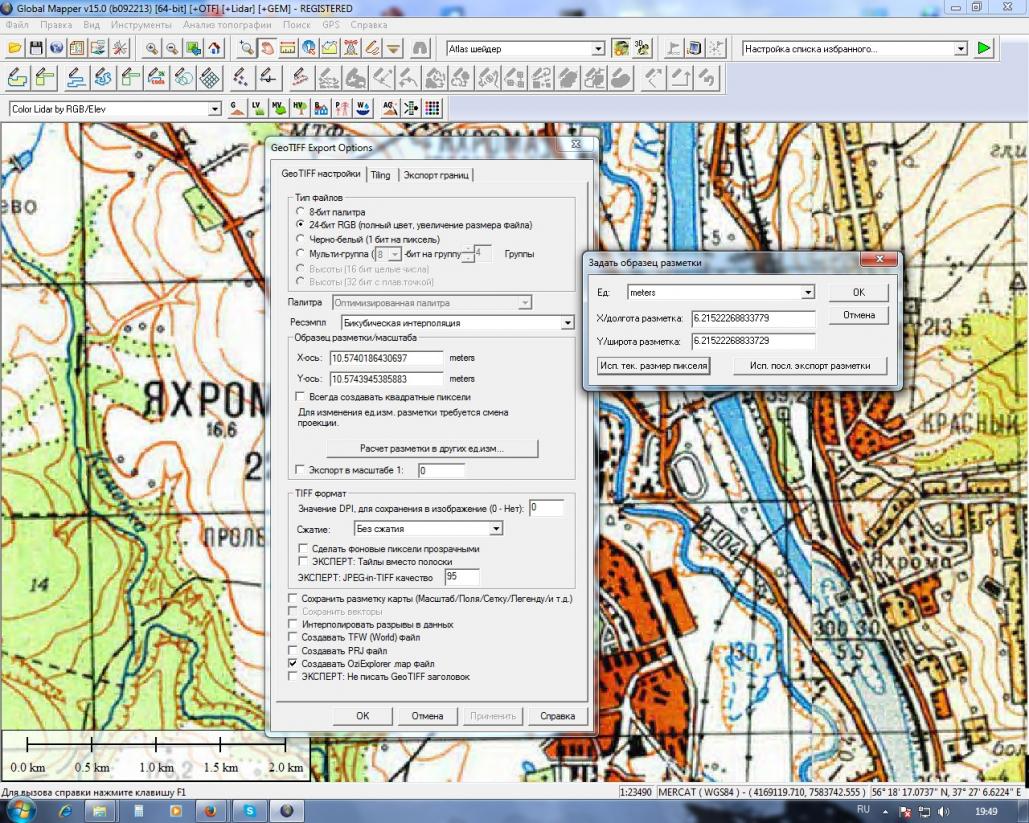
Task: Open the Atlas shader dropdown list
Action: tap(599, 48)
